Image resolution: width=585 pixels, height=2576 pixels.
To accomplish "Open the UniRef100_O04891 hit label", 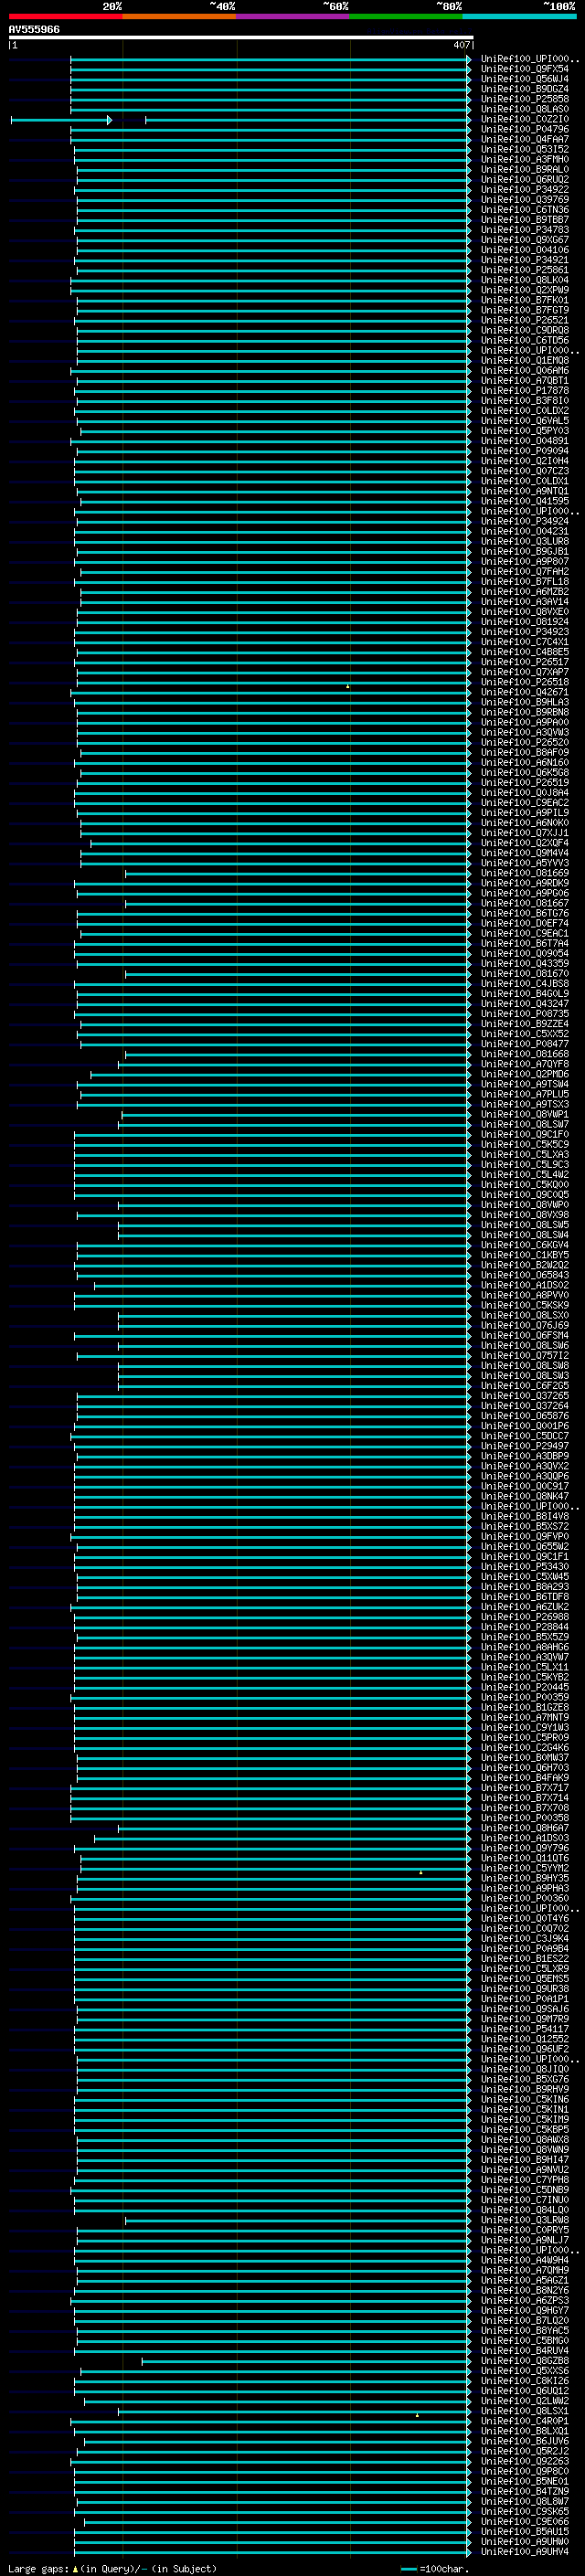I will 525,441.
